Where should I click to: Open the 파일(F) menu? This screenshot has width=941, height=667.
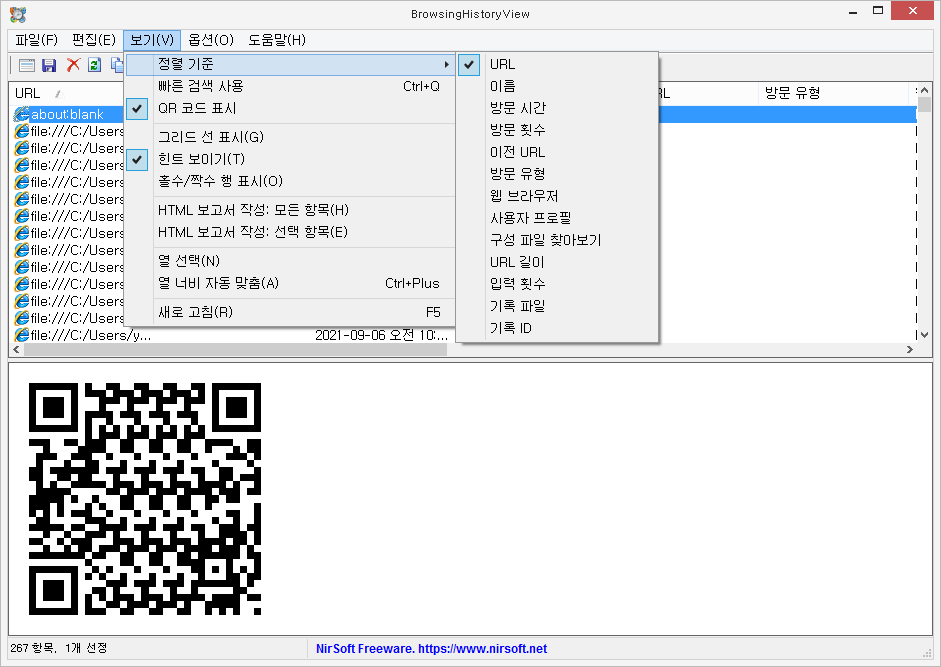pos(37,40)
